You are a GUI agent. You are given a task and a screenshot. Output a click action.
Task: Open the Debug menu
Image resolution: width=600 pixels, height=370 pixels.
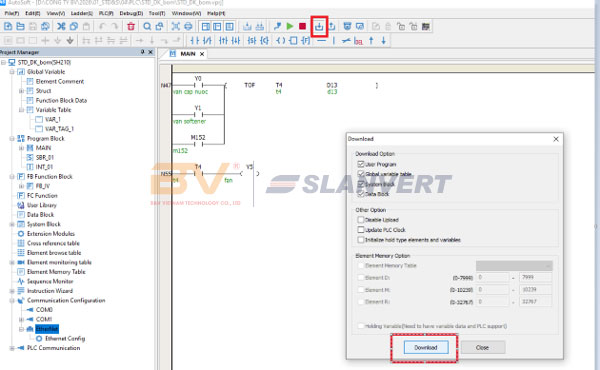pos(131,13)
